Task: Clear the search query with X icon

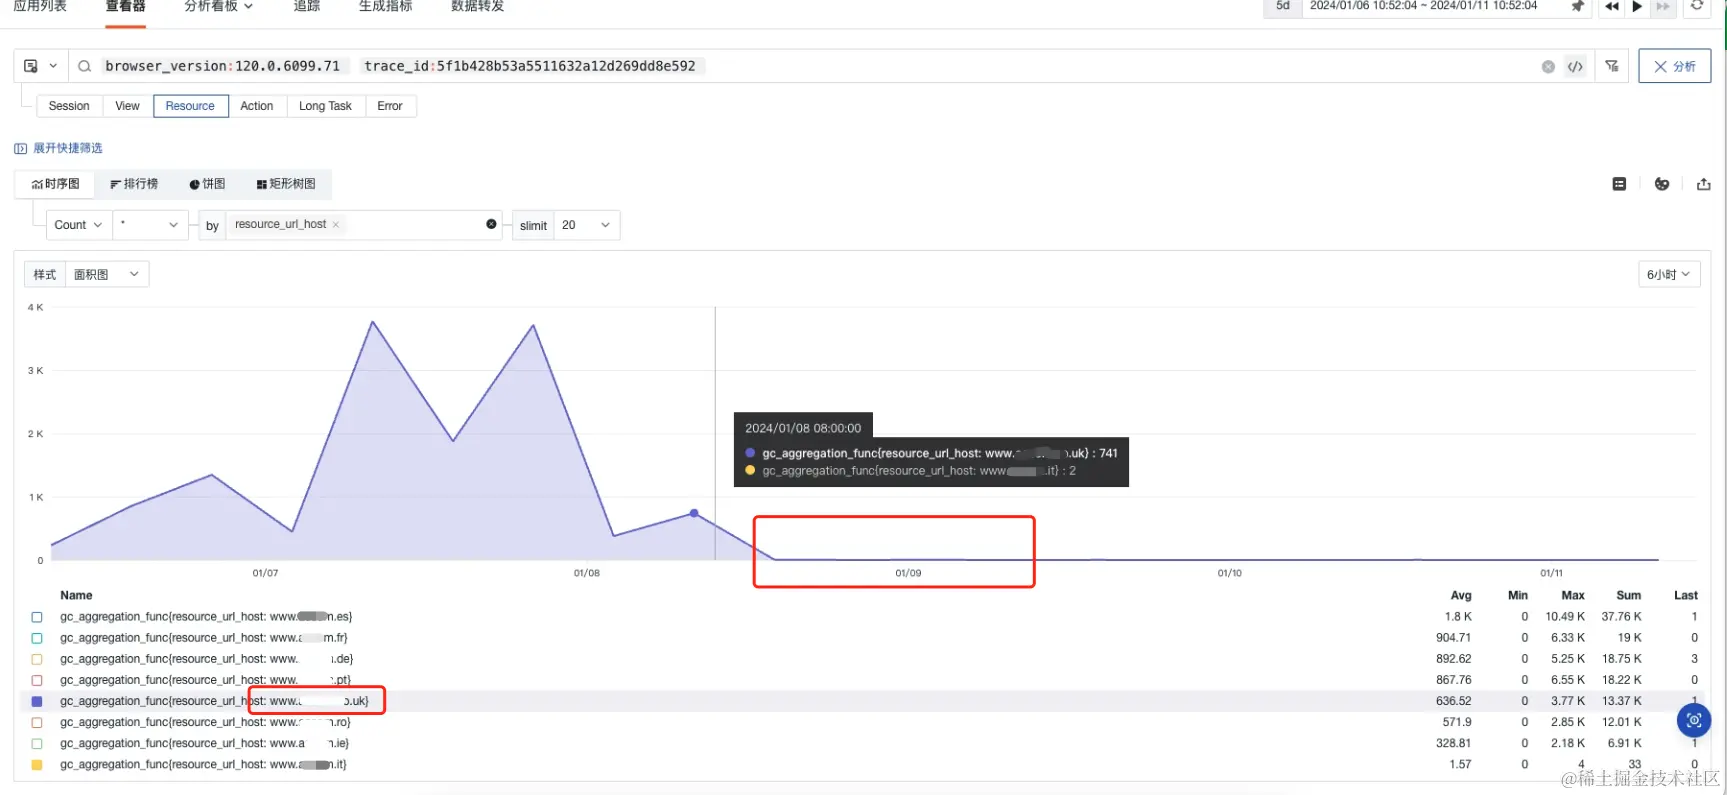Action: pyautogui.click(x=1548, y=67)
